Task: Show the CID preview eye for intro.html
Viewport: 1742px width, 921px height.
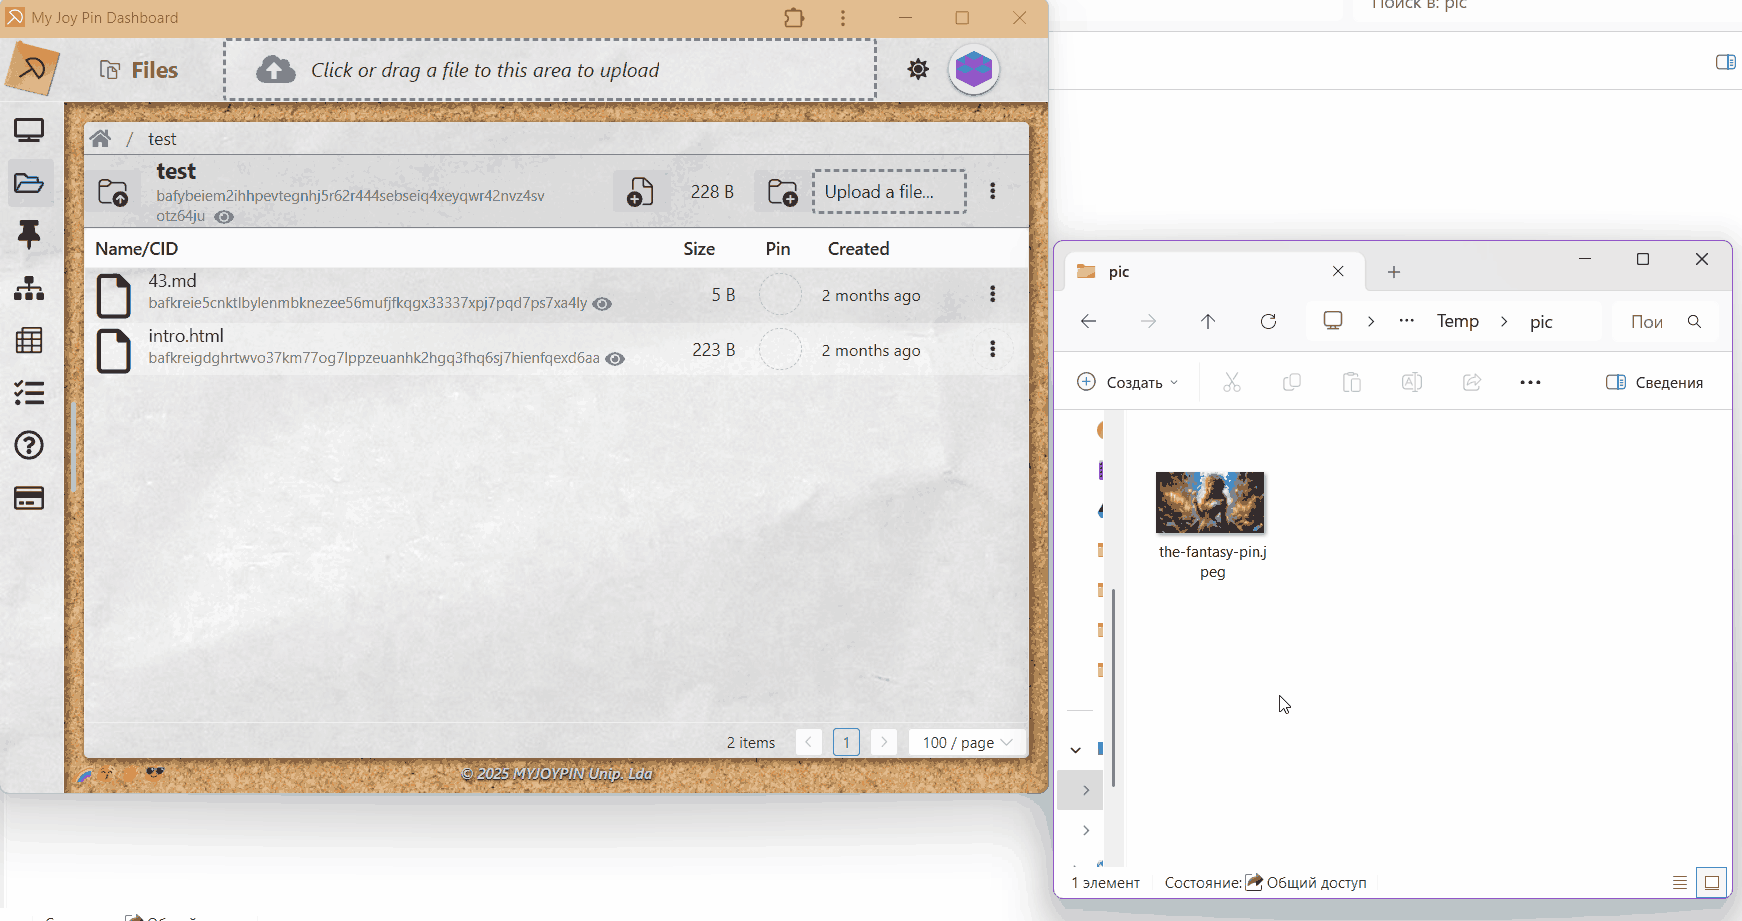Action: 616,359
